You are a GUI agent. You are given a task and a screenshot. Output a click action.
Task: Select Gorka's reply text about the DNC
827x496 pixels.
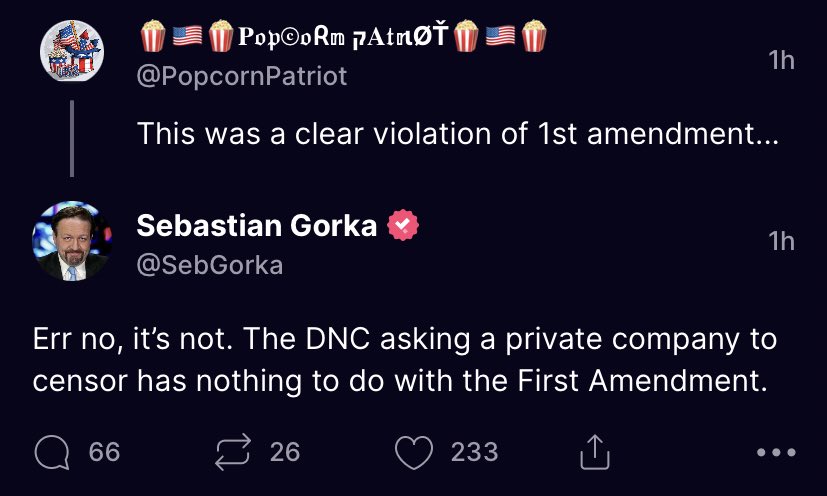pos(405,359)
